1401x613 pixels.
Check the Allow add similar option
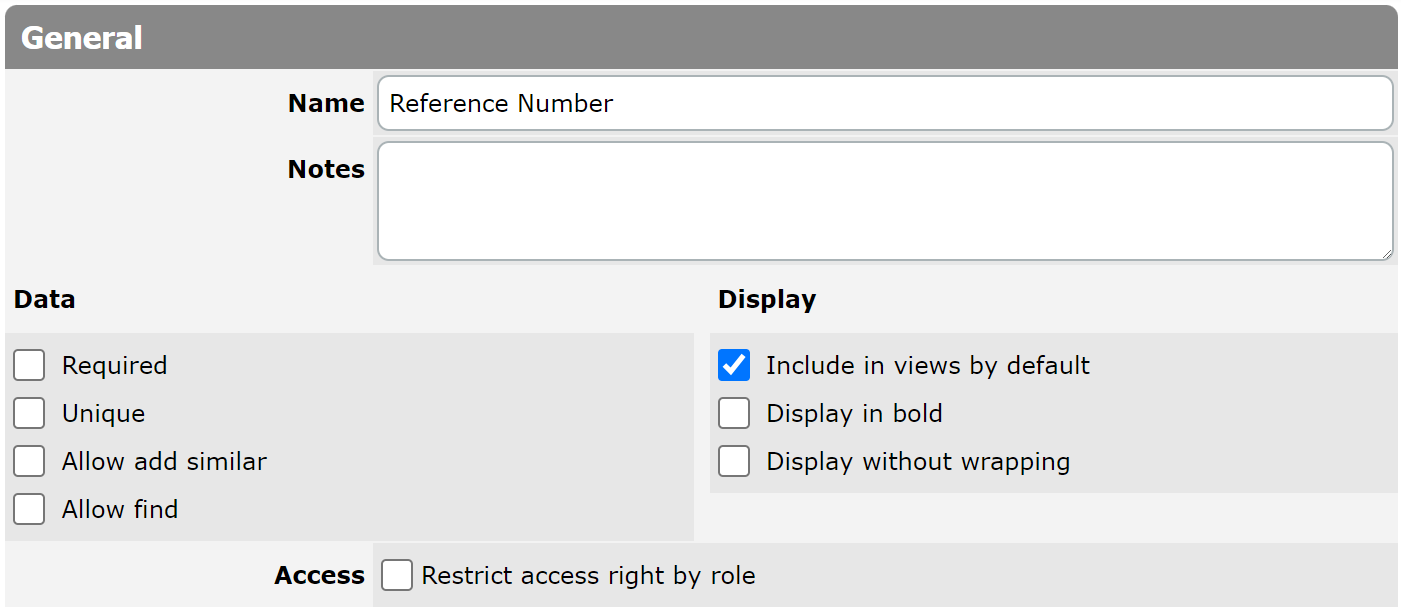click(x=29, y=461)
